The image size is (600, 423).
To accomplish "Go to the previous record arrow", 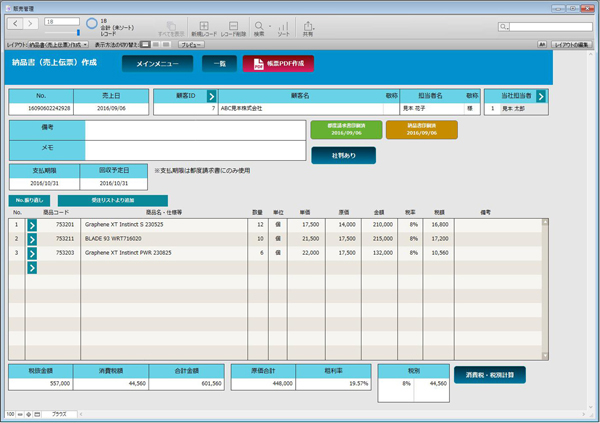I will coord(15,24).
